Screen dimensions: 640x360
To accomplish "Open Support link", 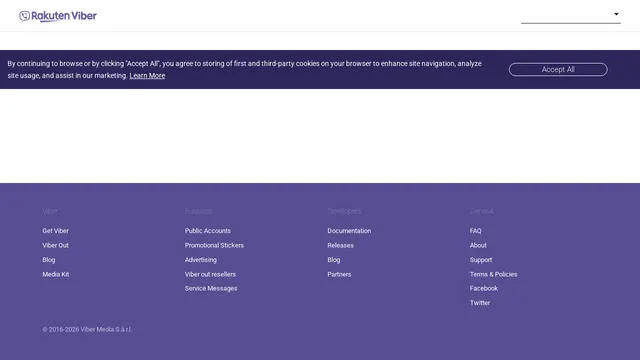I will (x=481, y=260).
